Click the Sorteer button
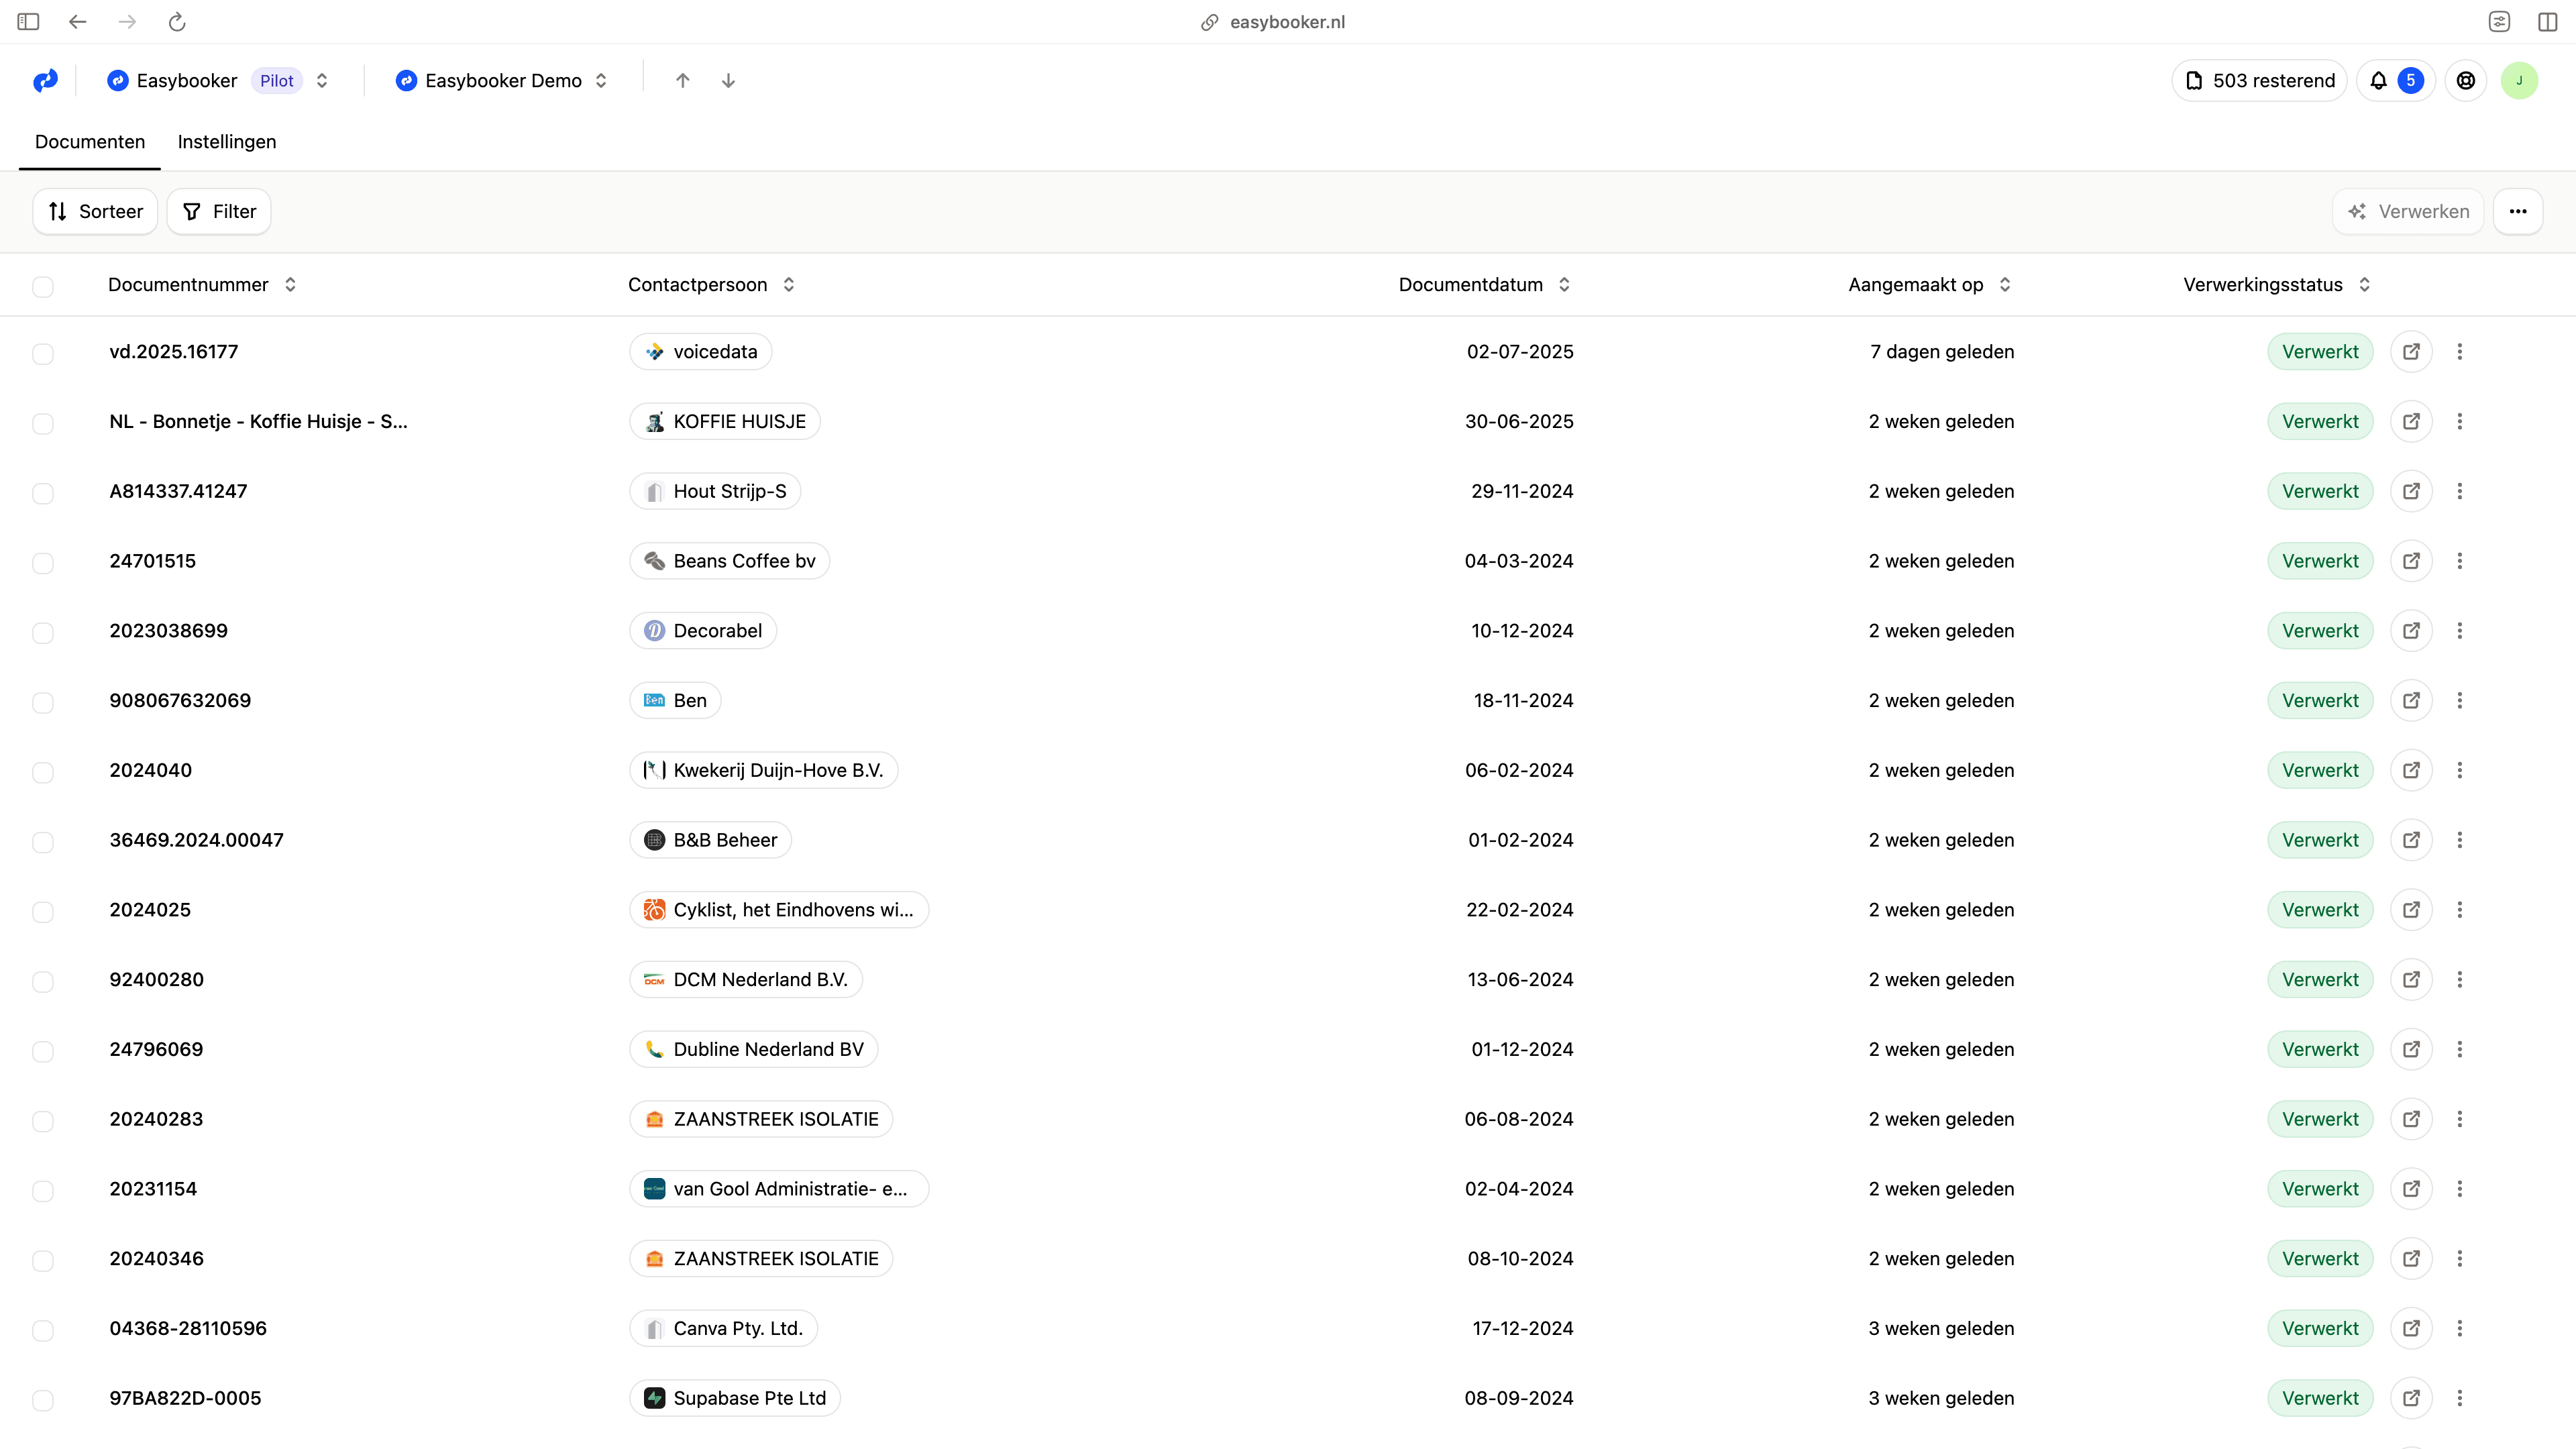2576x1449 pixels. pos(95,212)
